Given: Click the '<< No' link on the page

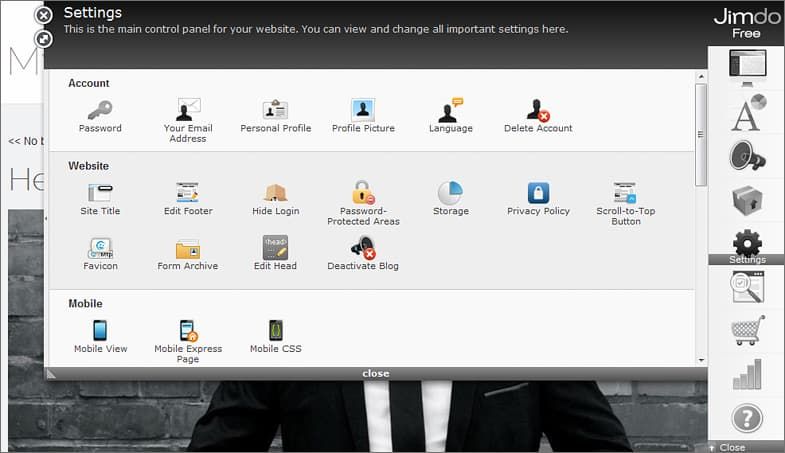Looking at the screenshot, I should tap(26, 141).
